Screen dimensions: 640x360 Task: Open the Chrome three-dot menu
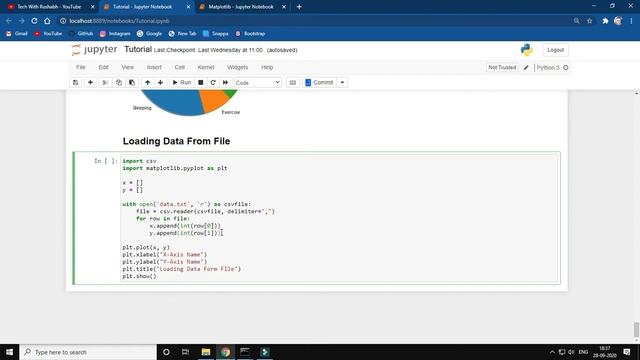631,21
